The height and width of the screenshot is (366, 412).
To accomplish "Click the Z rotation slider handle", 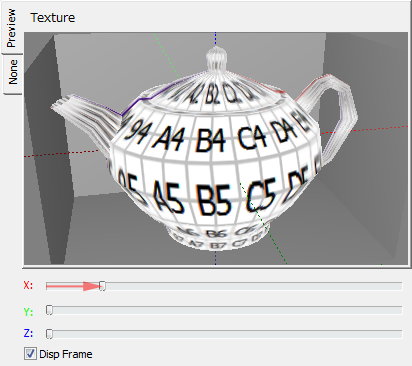I will (49, 334).
